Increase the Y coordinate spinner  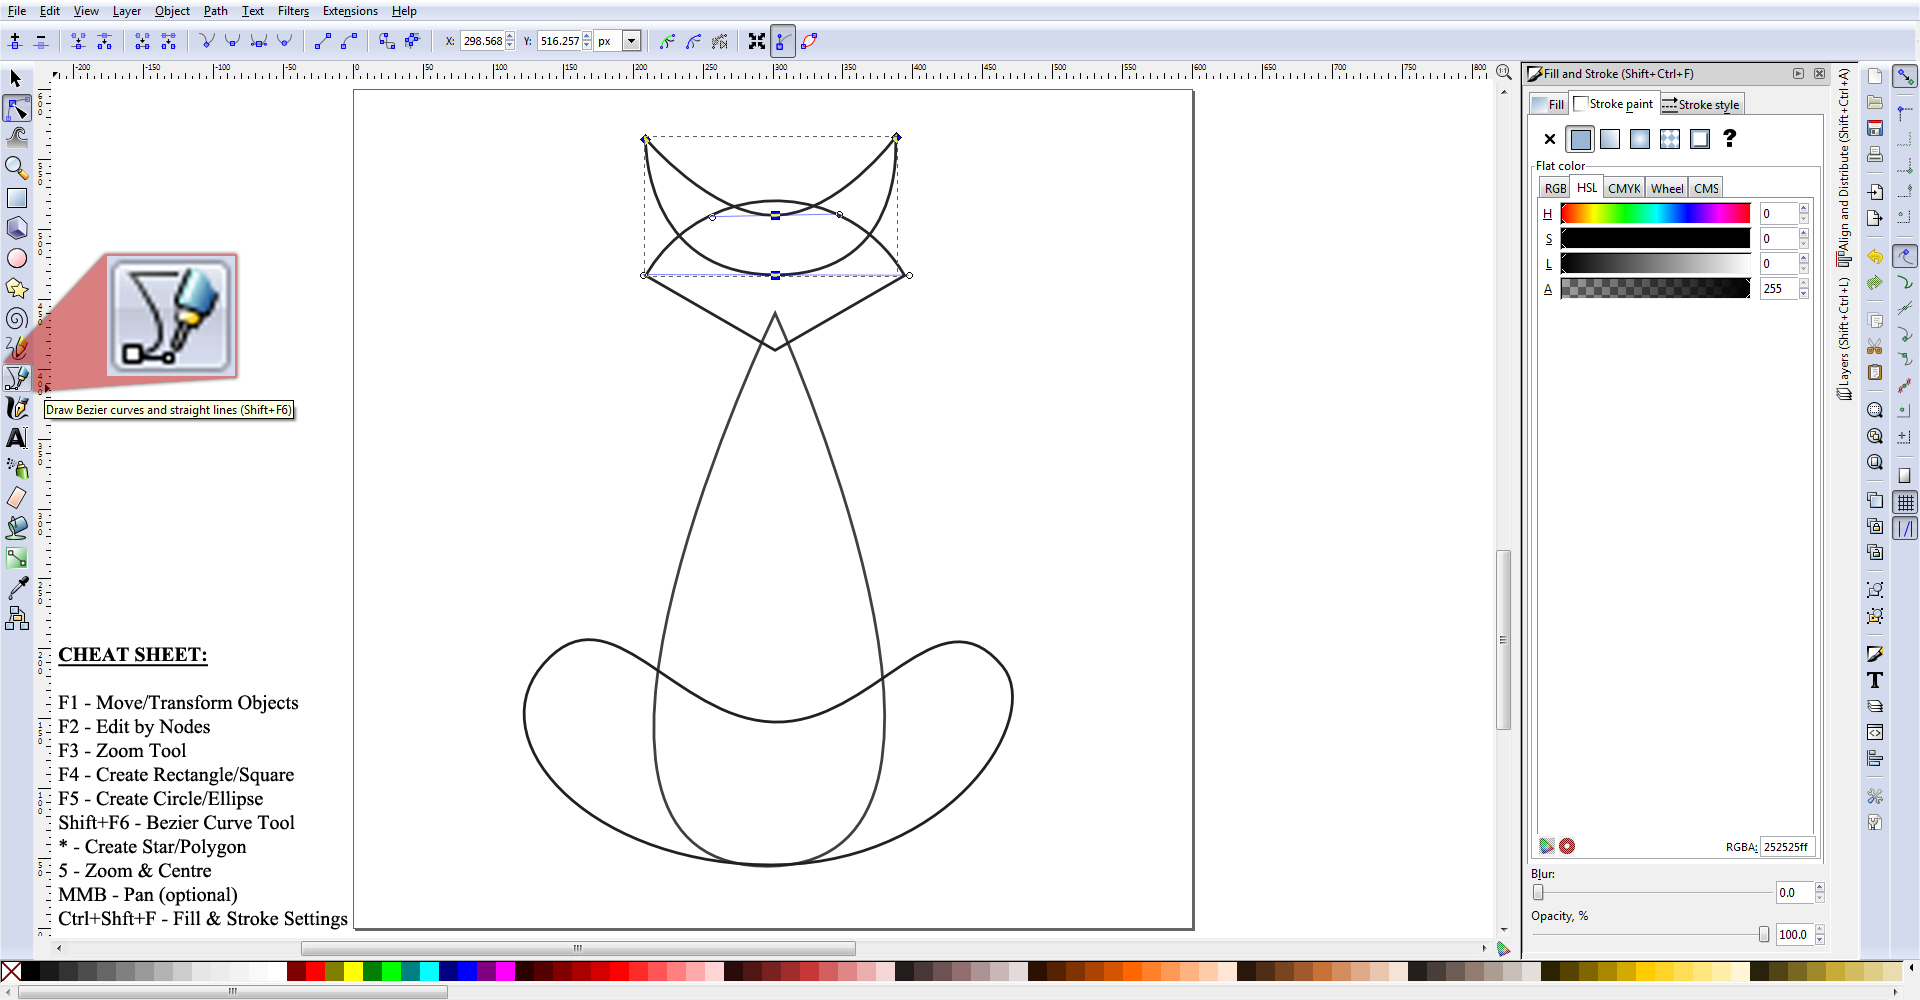click(x=587, y=36)
